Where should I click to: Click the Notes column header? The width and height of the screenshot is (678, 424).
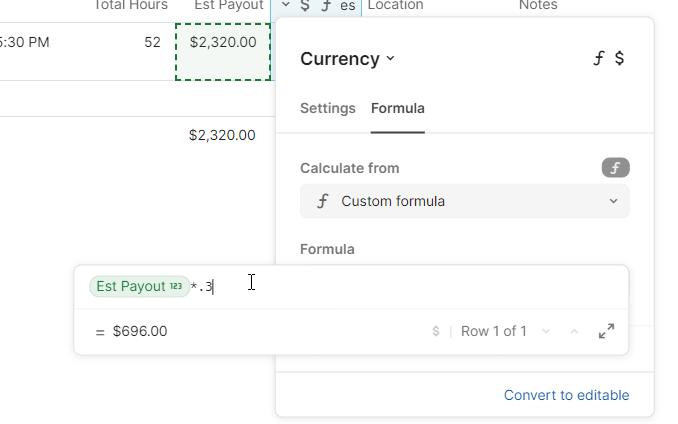click(x=538, y=5)
